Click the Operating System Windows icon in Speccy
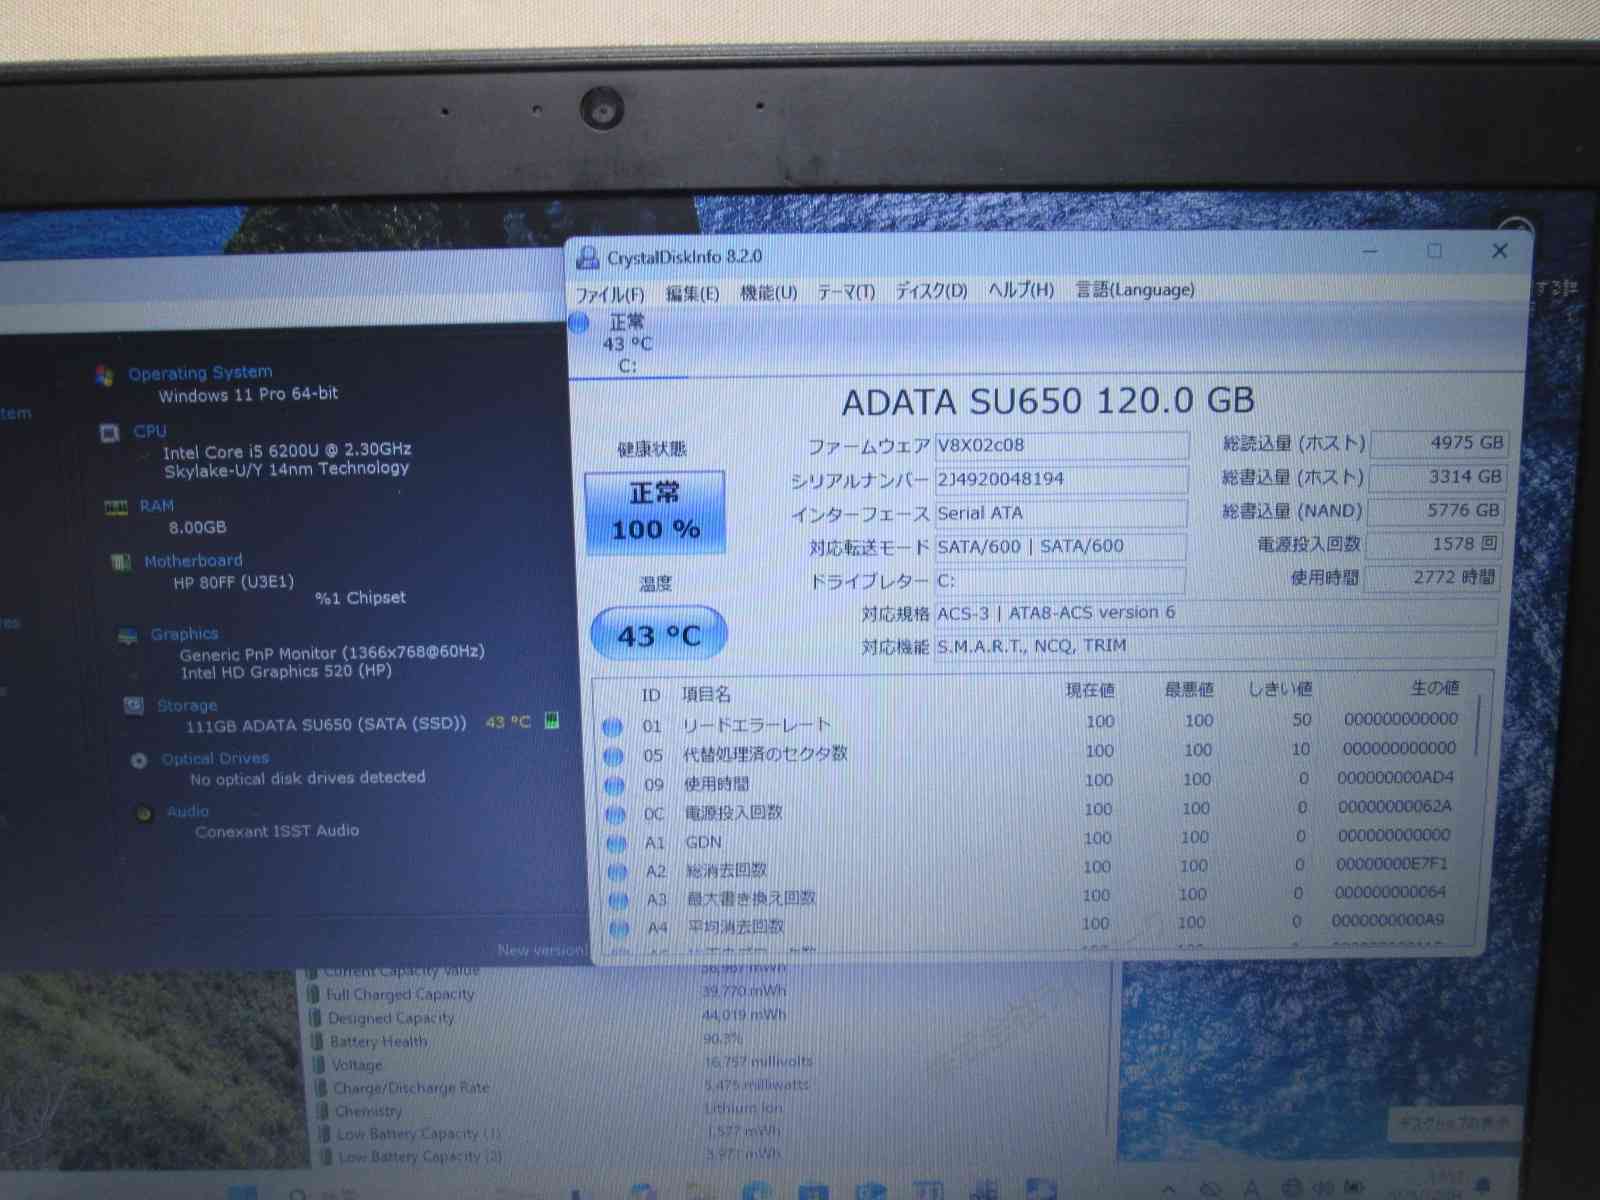1600x1200 pixels. click(105, 375)
